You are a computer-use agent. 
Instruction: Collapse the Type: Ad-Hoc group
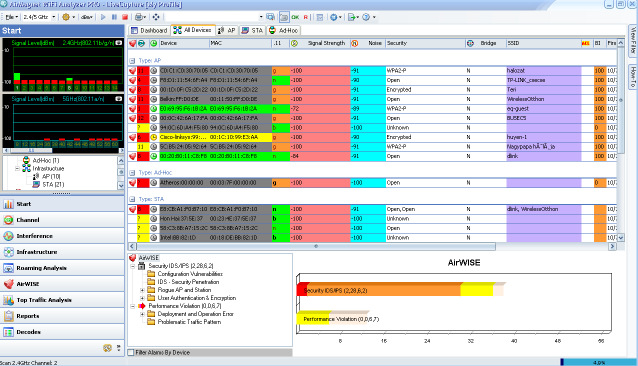pyautogui.click(x=132, y=173)
